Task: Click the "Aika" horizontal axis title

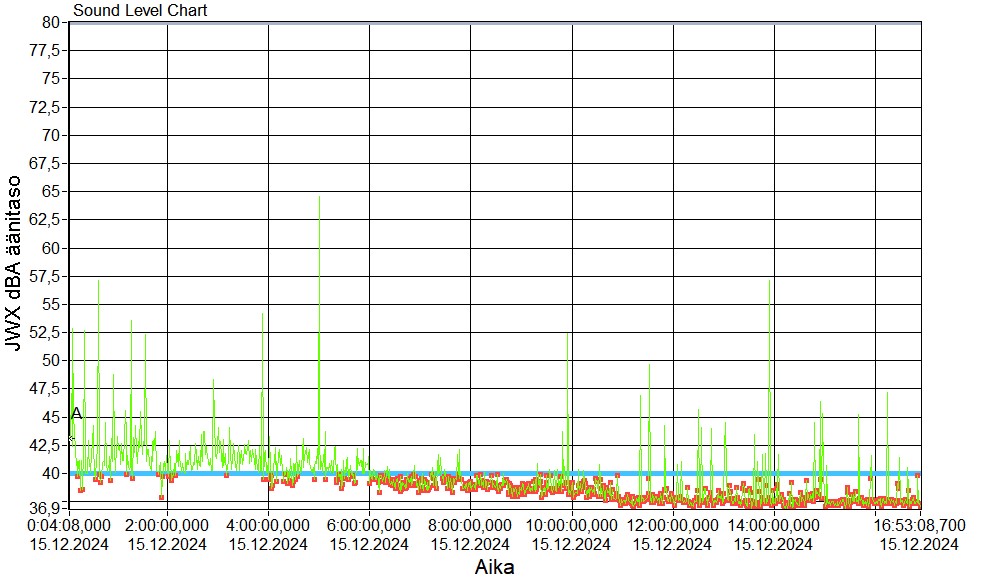Action: pyautogui.click(x=494, y=567)
